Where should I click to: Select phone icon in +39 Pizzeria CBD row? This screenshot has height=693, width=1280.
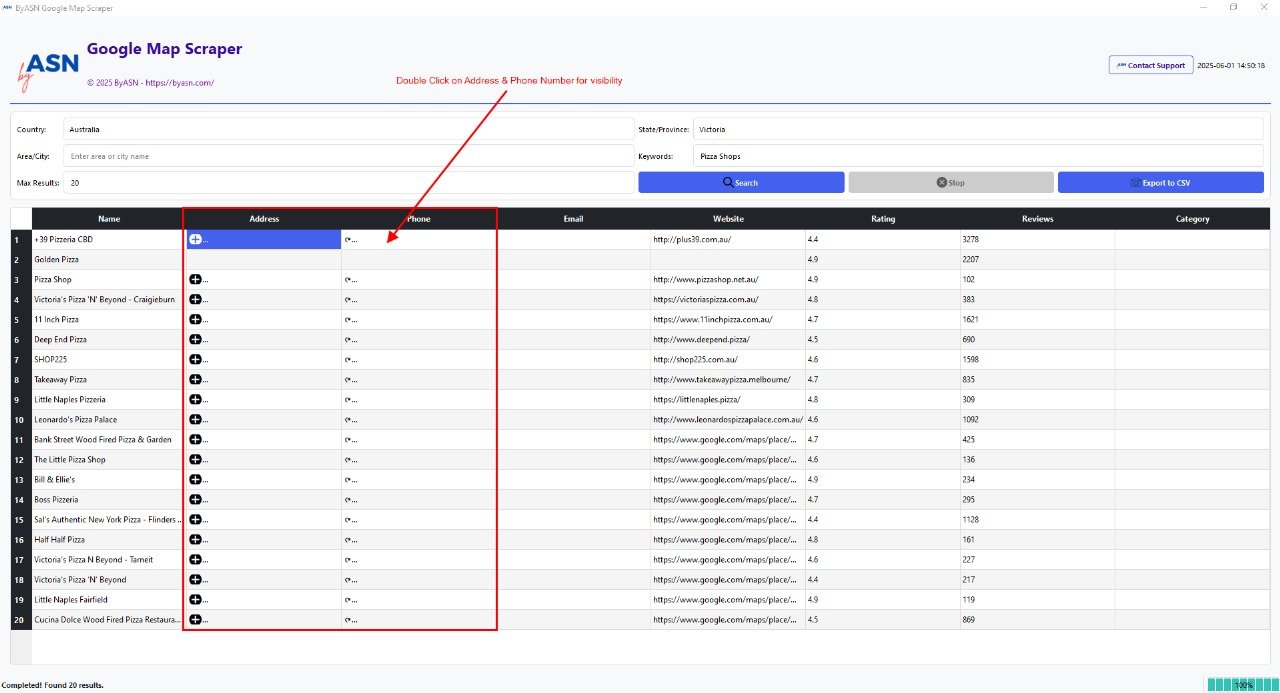tap(348, 240)
